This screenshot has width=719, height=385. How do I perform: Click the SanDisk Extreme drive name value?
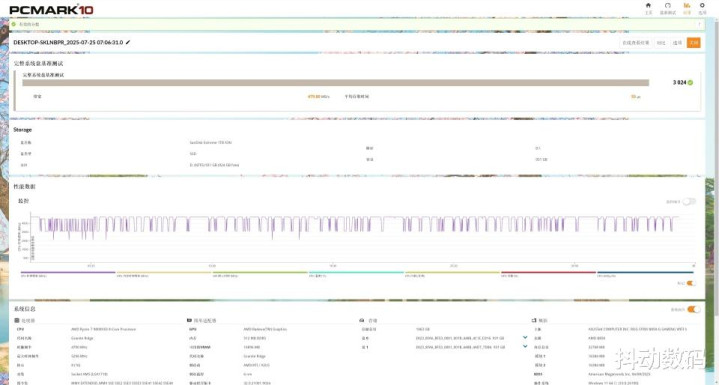point(210,143)
